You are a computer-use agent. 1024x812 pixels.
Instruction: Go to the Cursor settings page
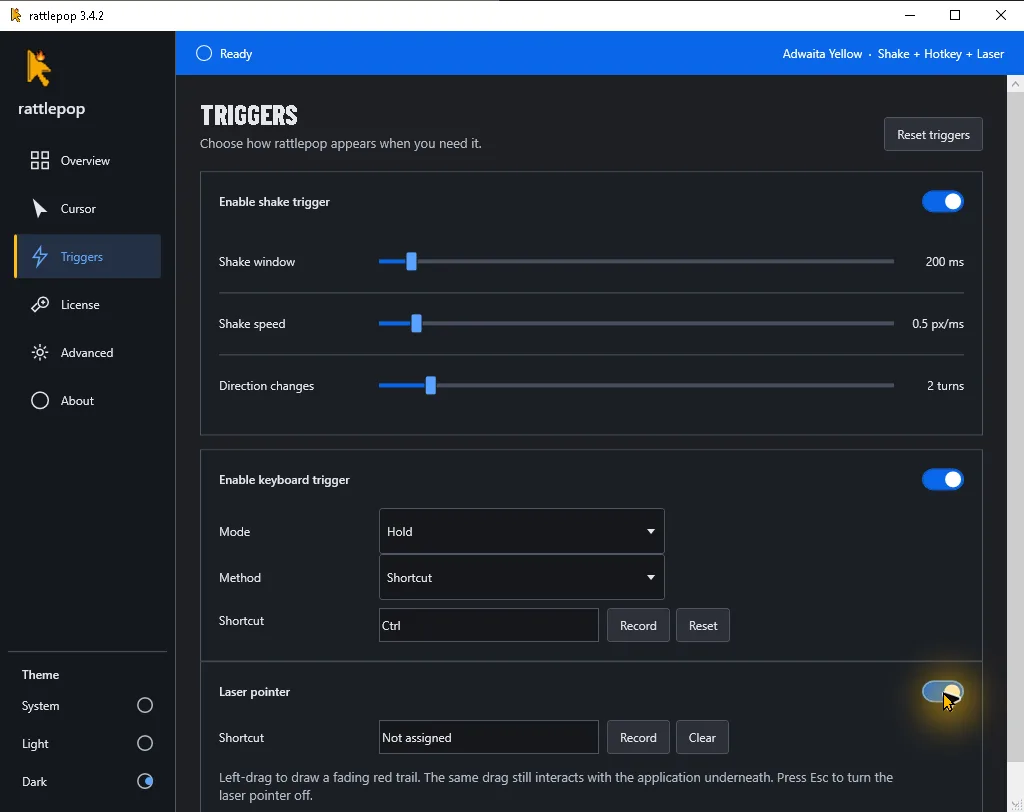point(88,208)
